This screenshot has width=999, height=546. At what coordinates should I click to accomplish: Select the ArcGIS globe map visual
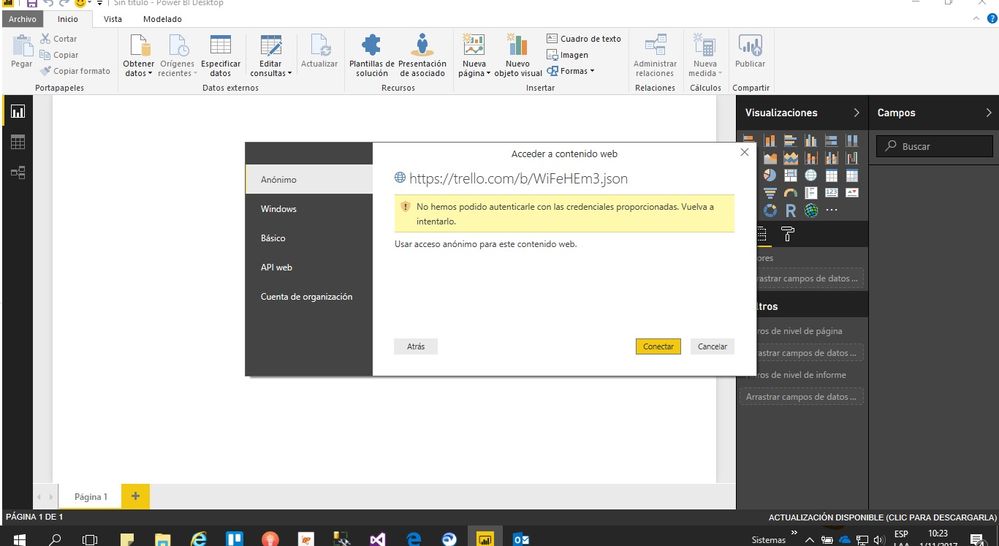pos(810,210)
